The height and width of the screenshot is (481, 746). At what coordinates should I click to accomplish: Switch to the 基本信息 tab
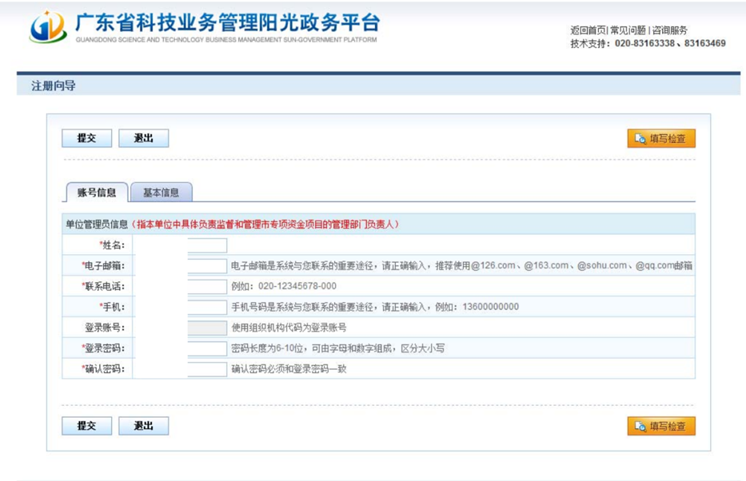pos(160,192)
